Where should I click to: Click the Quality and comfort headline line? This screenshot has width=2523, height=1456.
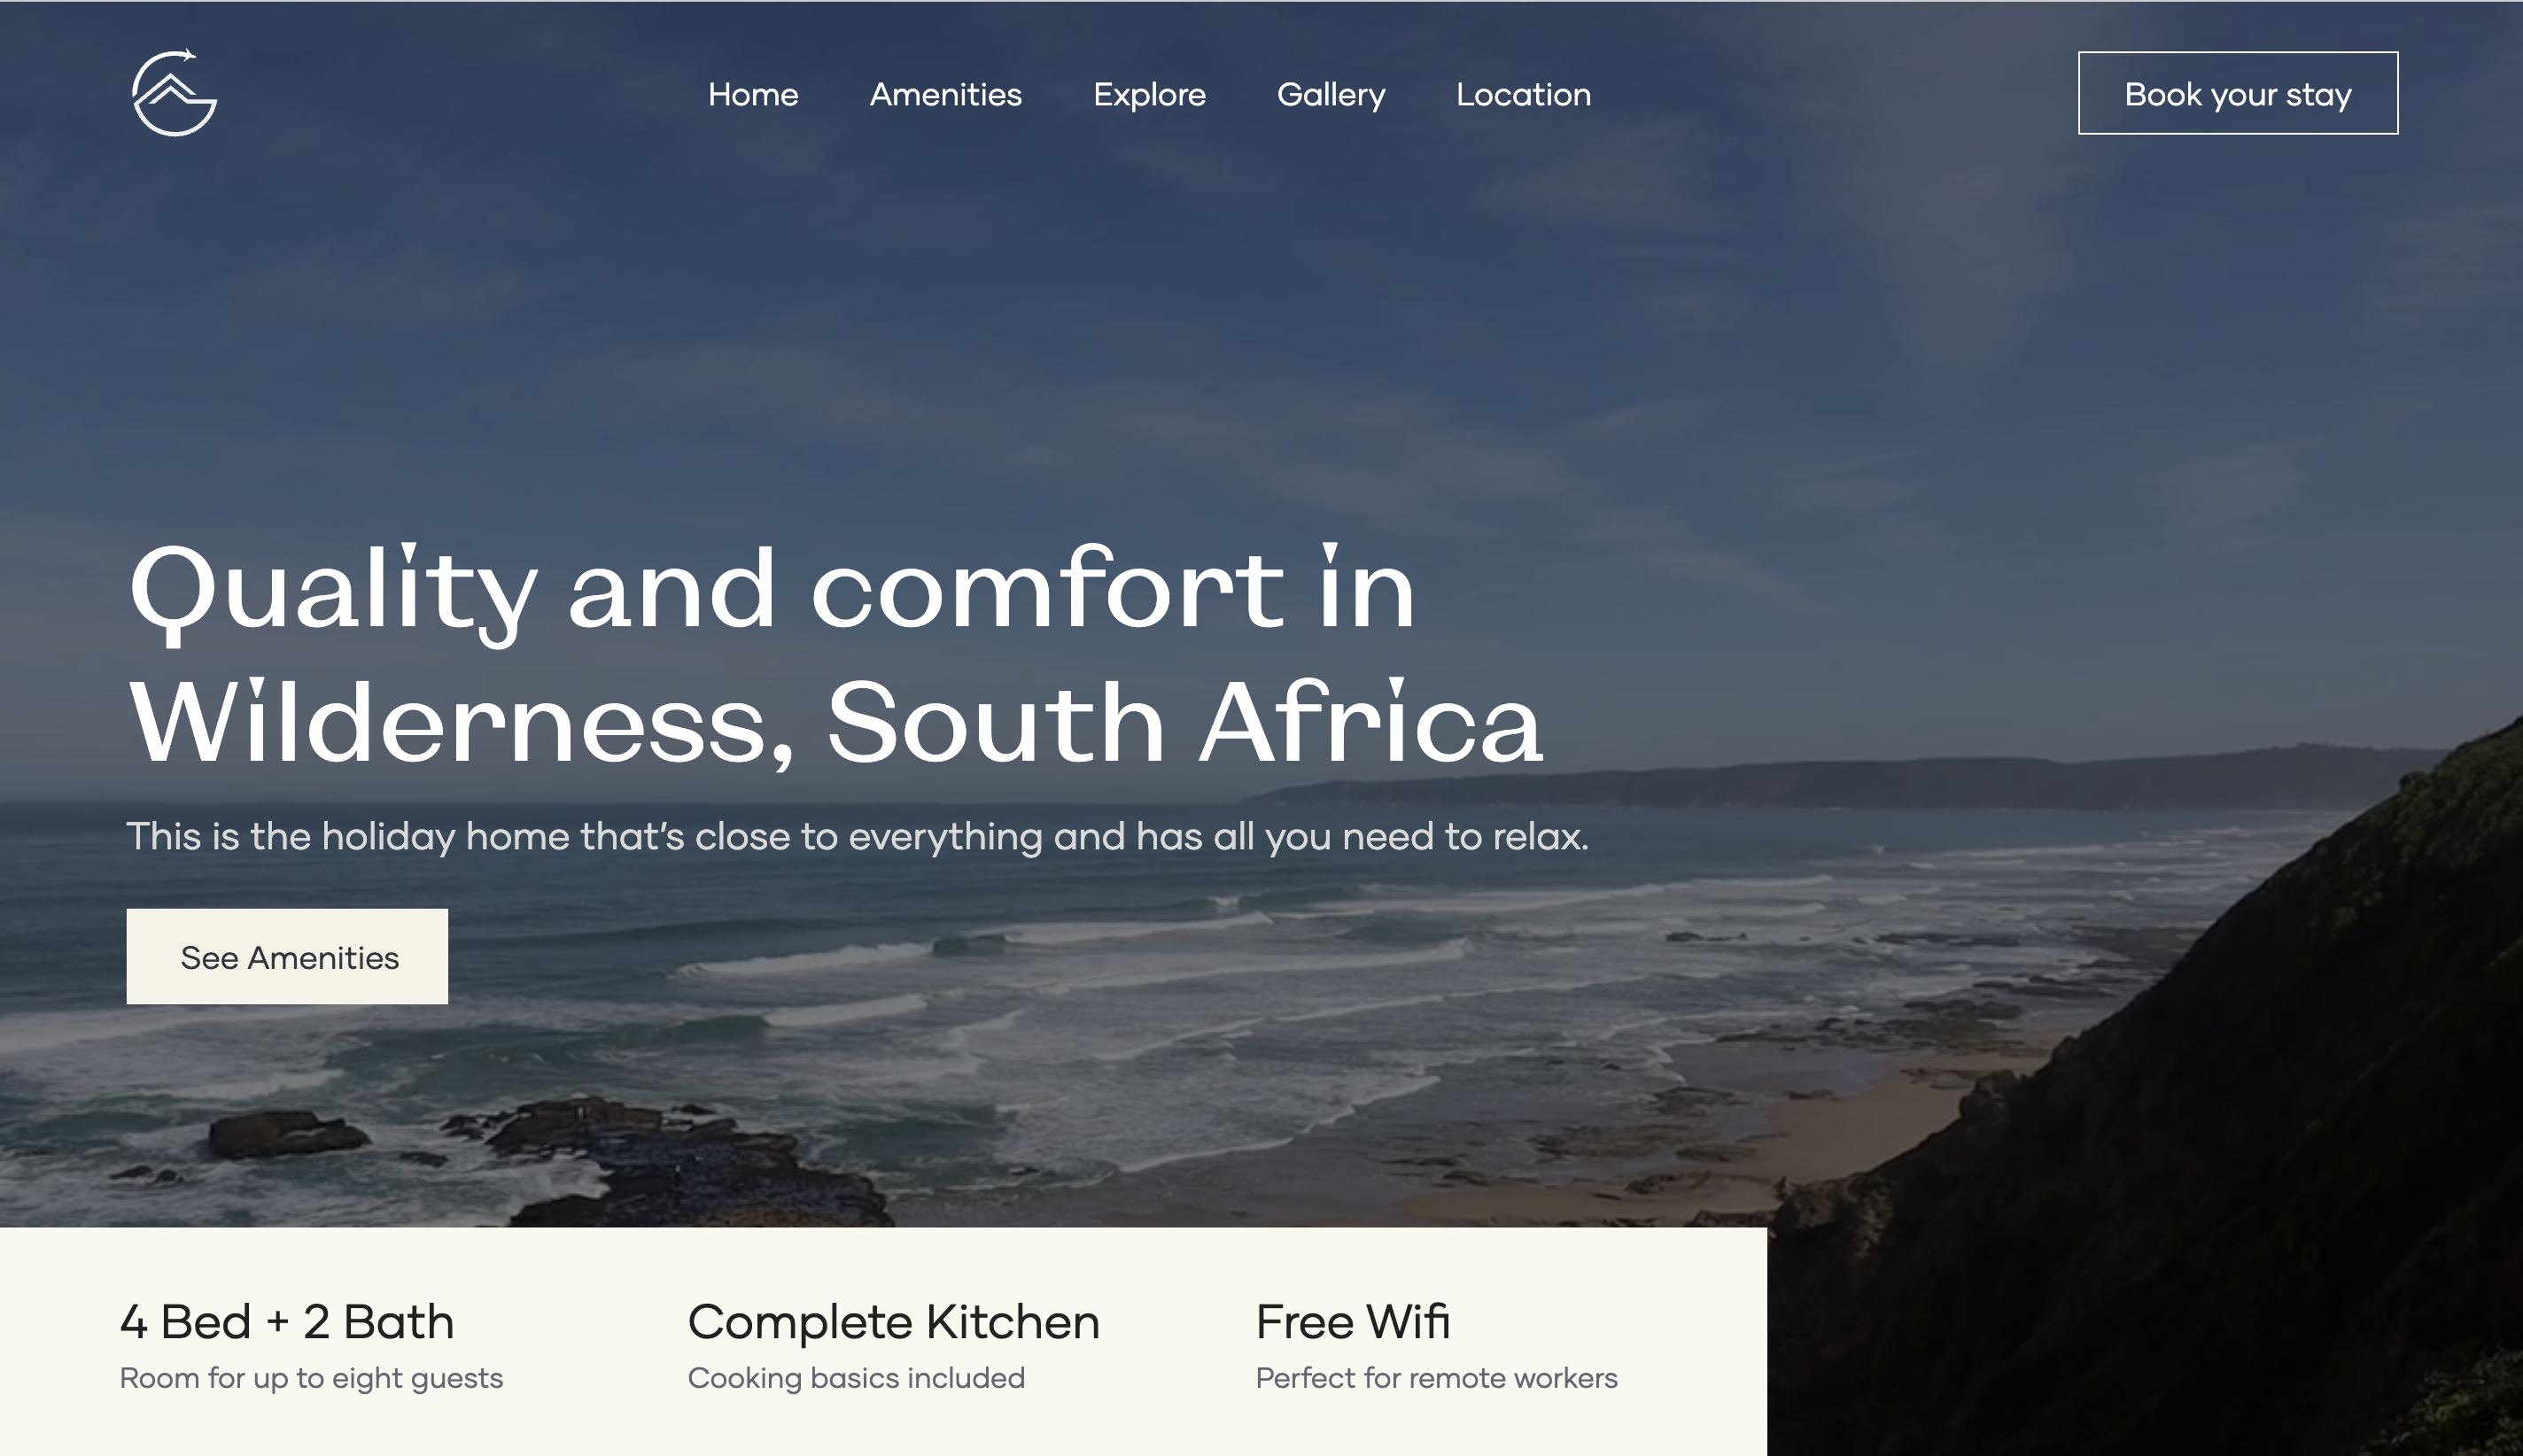coord(772,592)
